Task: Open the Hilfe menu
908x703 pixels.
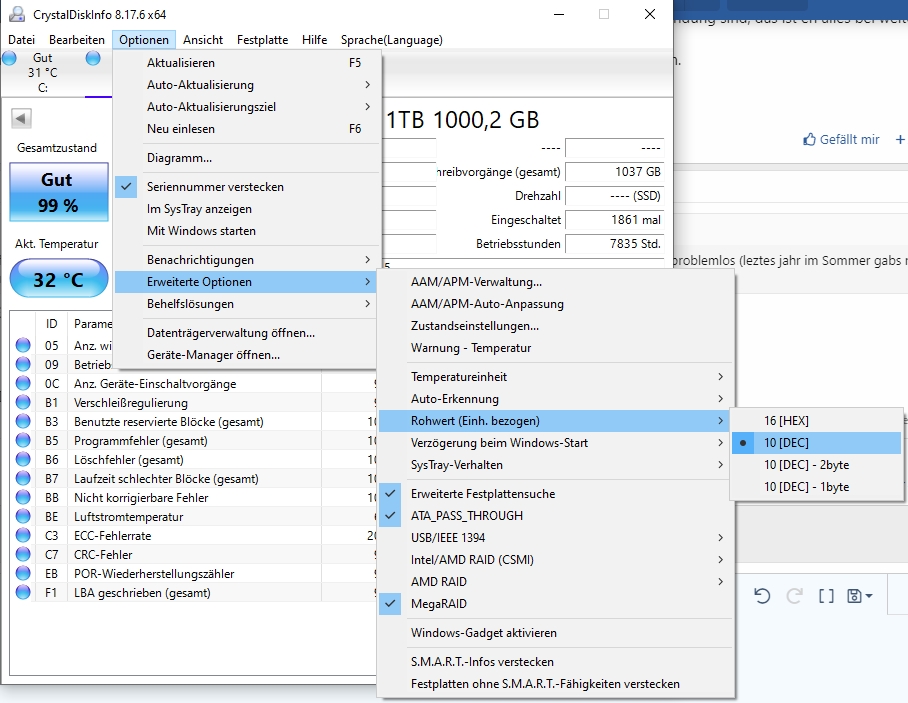Action: (314, 39)
